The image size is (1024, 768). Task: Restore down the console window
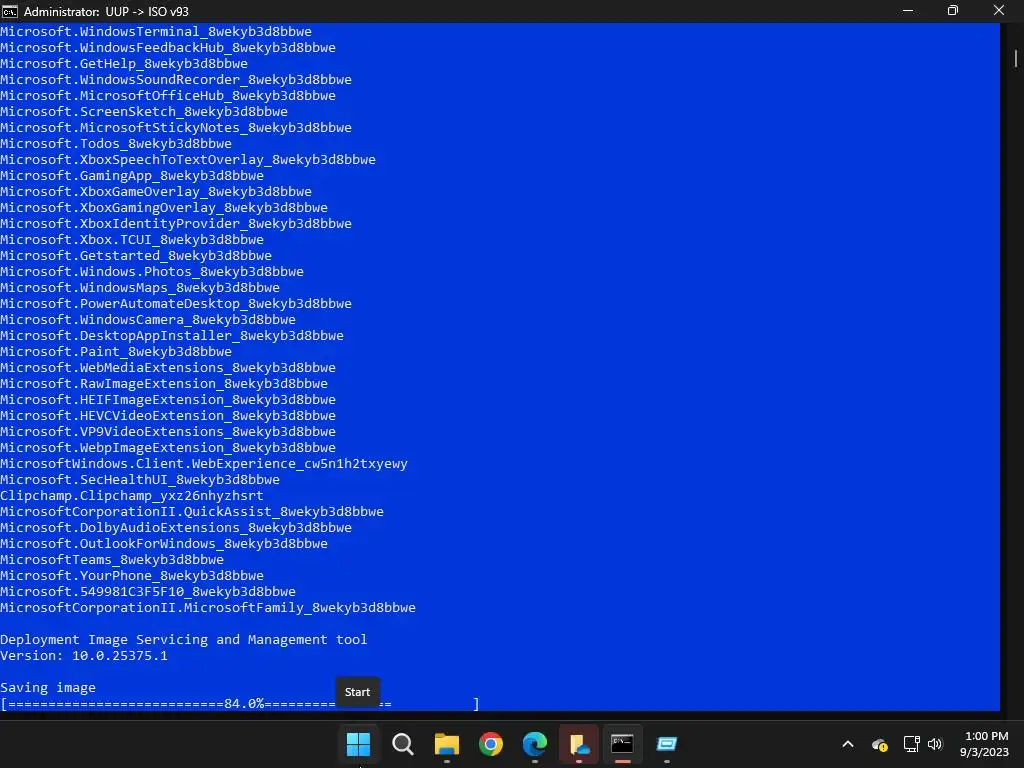(x=953, y=10)
